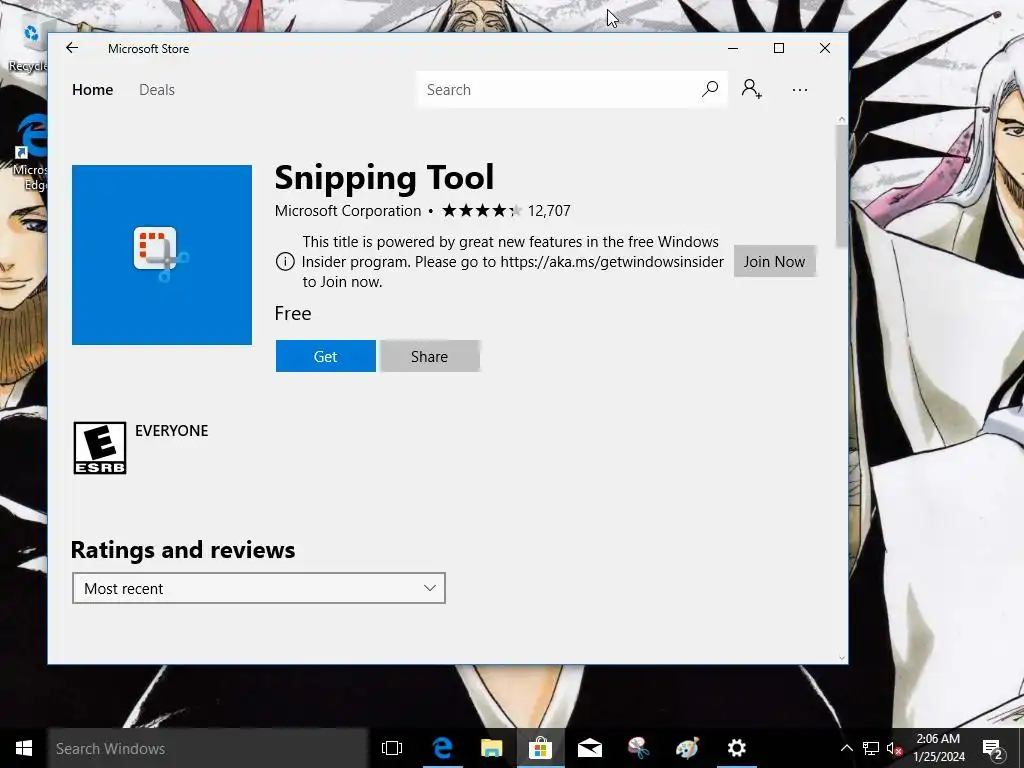Screen dimensions: 1024x768
Task: Click the information circle icon
Action: [x=285, y=262]
